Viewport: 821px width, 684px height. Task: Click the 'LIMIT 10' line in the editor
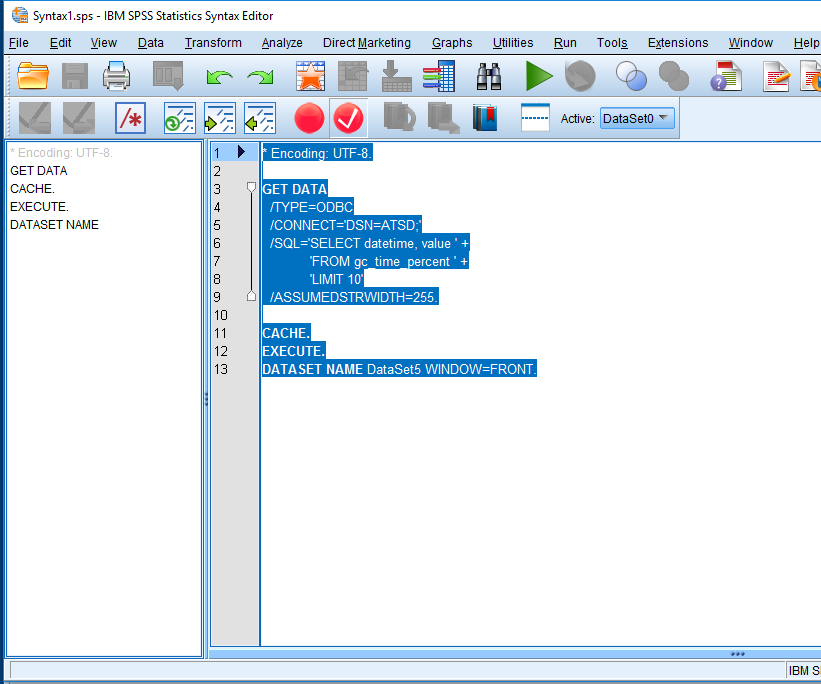(336, 279)
